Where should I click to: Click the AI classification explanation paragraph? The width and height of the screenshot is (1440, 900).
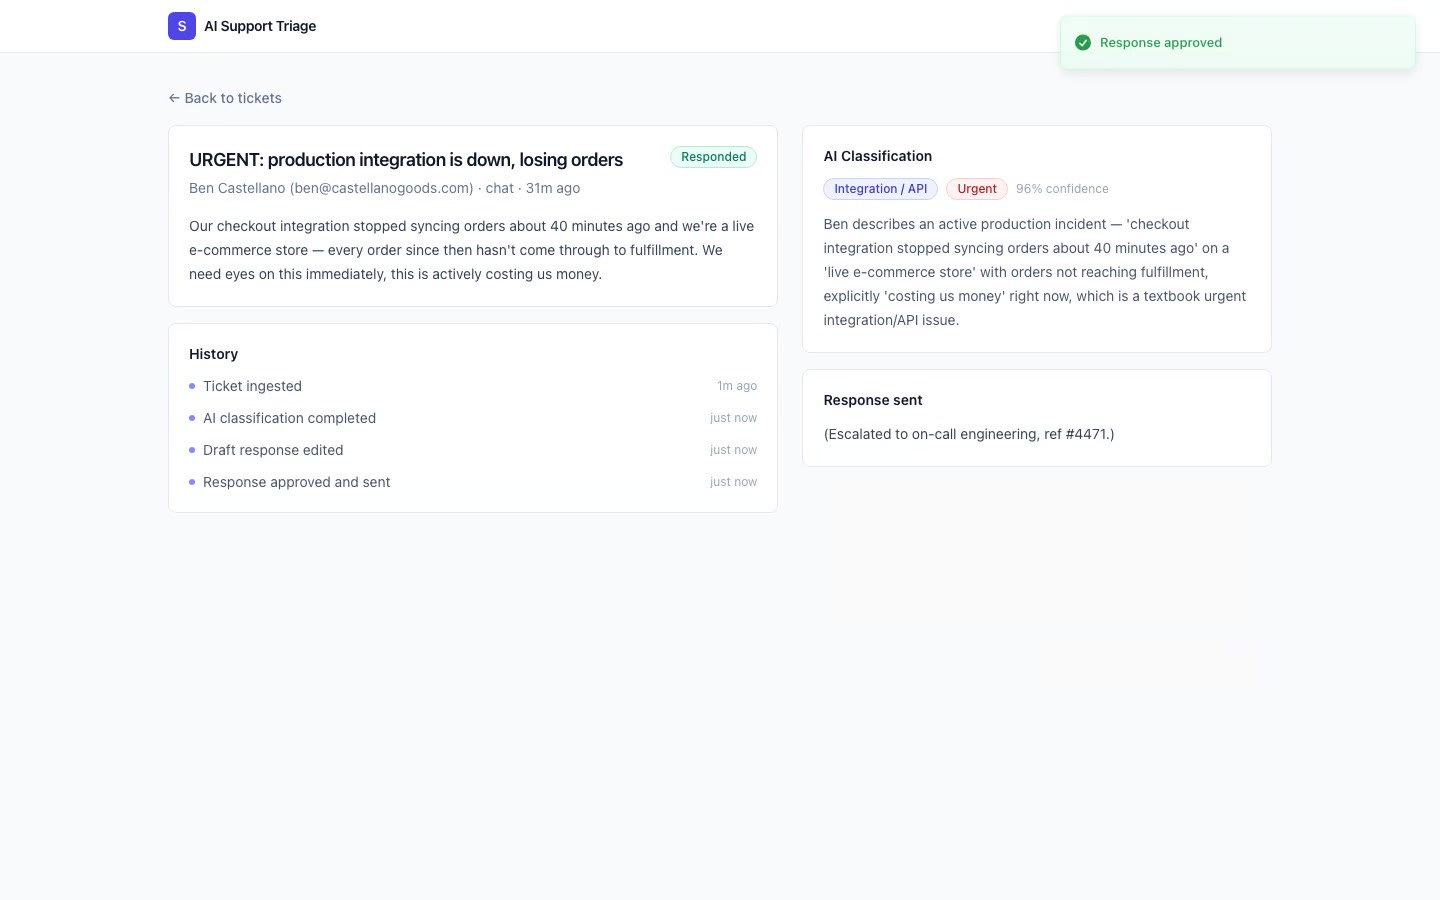click(x=1036, y=272)
